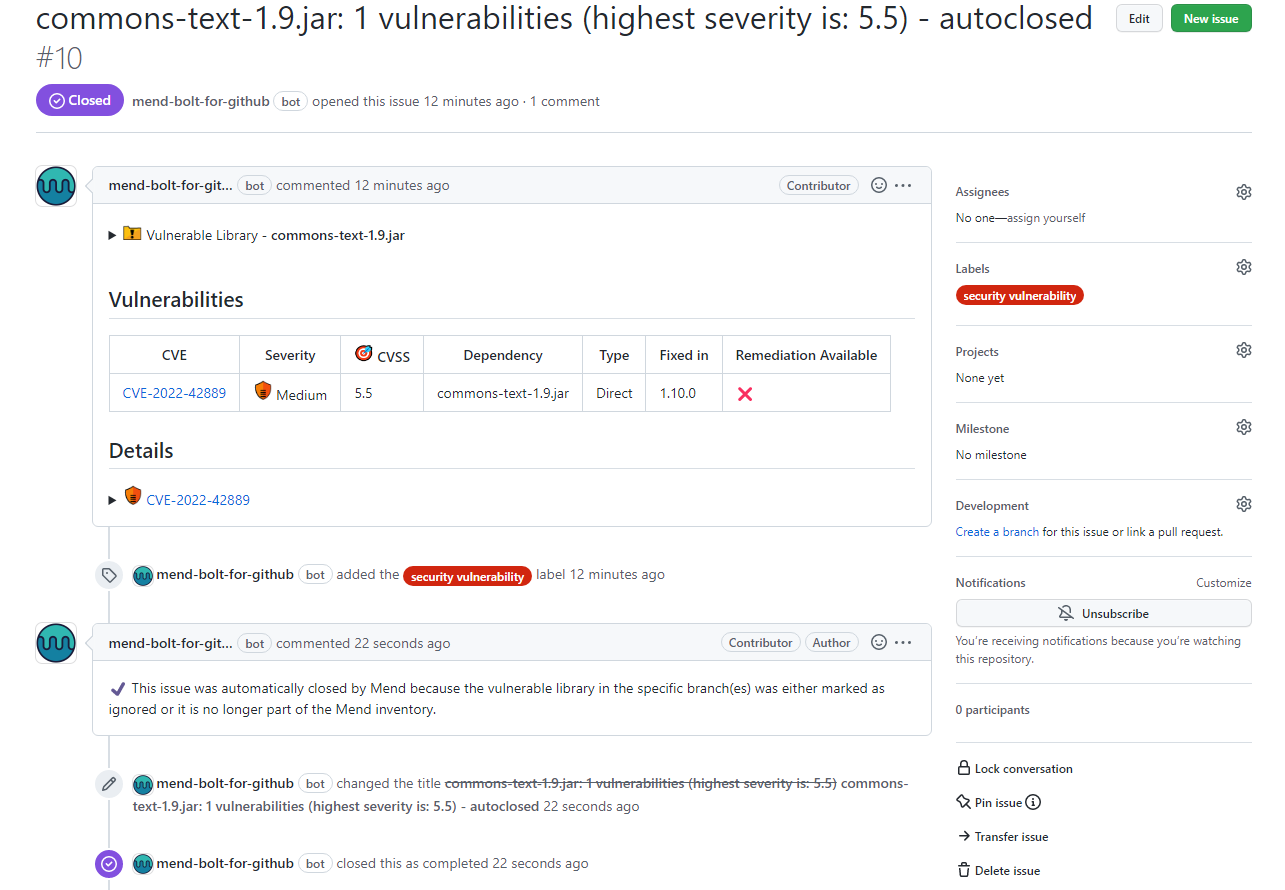The image size is (1285, 890).
Task: Open three-dot menu on autoclosed comment
Action: pyautogui.click(x=903, y=642)
